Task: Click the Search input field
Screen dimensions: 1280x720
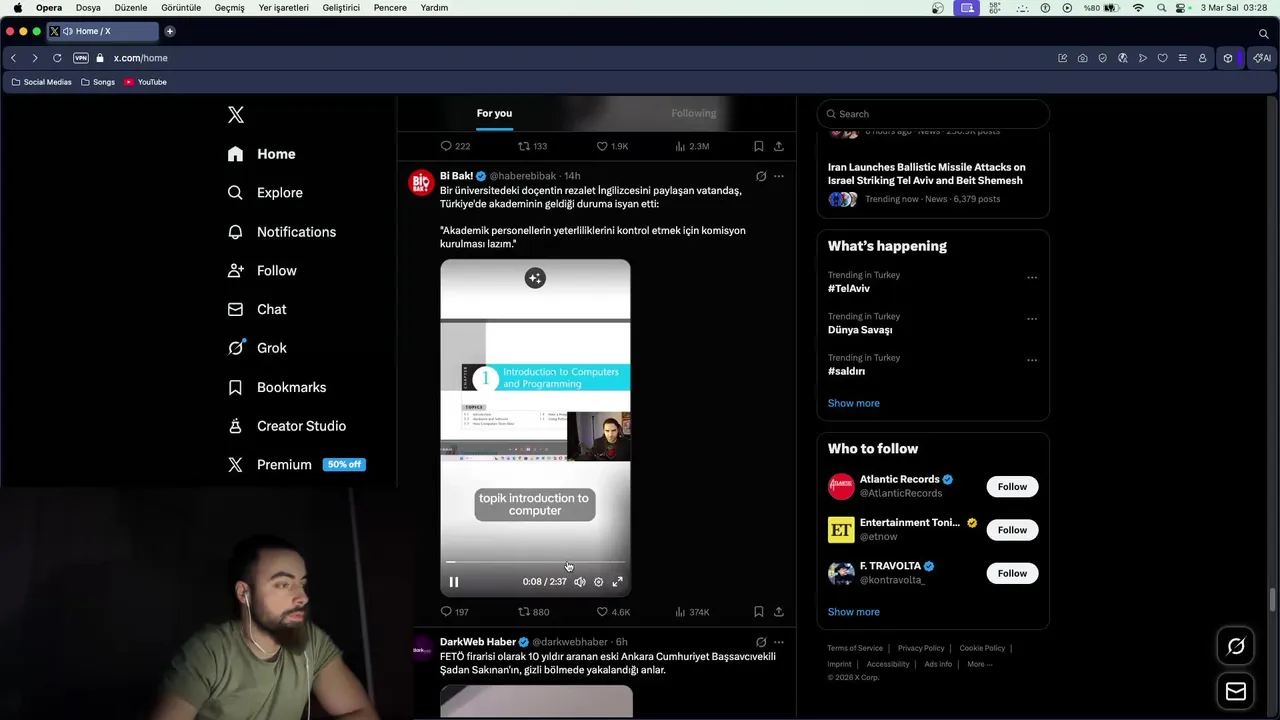Action: 933,114
